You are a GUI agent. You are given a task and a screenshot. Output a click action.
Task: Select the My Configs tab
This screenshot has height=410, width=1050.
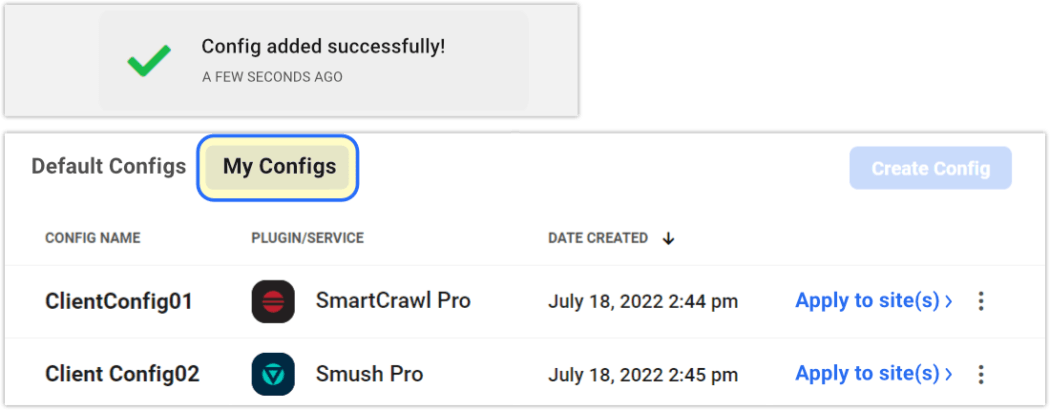tap(279, 166)
